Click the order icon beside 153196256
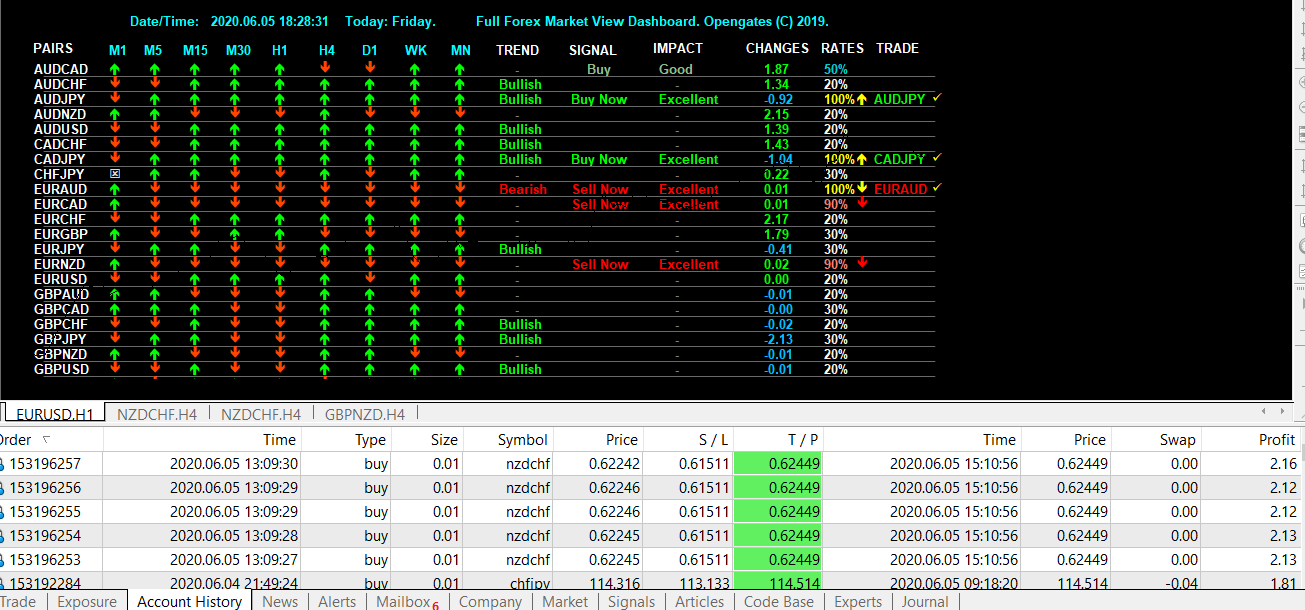This screenshot has height=610, width=1305. point(3,488)
